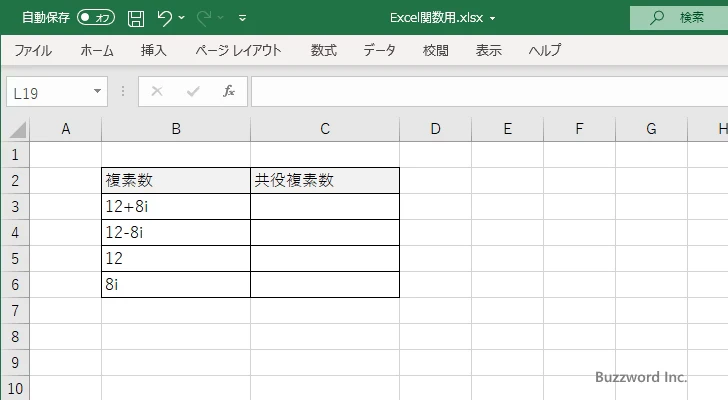Screen dimensions: 728x400
Task: Click the search magnifier icon
Action: [657, 18]
